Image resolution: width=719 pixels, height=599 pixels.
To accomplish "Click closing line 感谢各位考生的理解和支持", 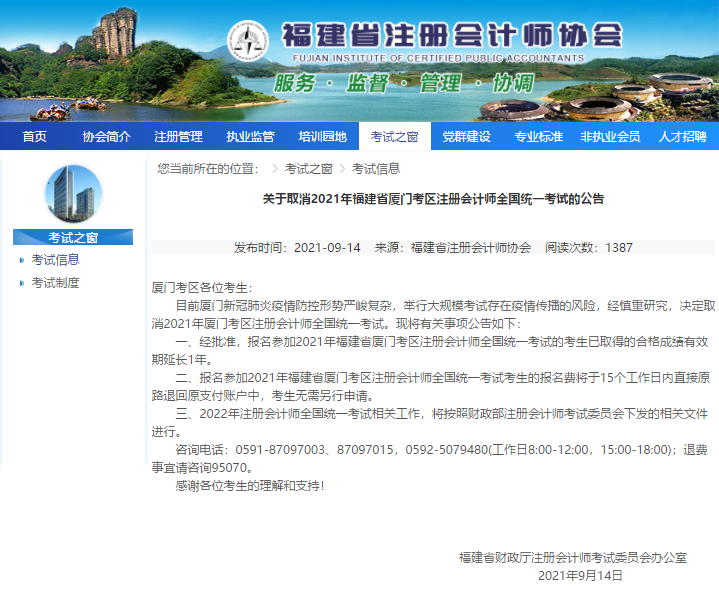I will coord(248,486).
